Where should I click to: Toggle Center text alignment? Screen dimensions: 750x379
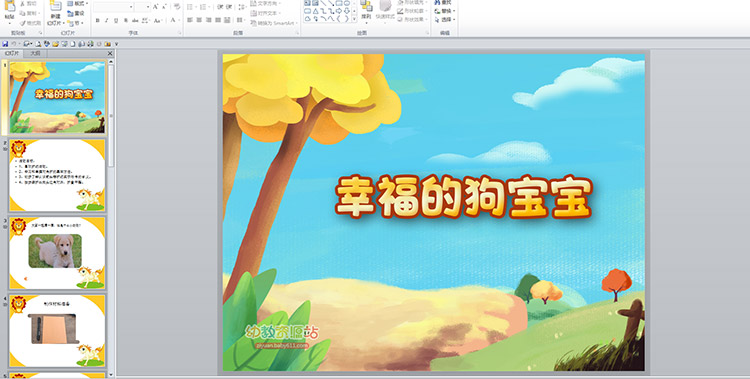click(199, 20)
